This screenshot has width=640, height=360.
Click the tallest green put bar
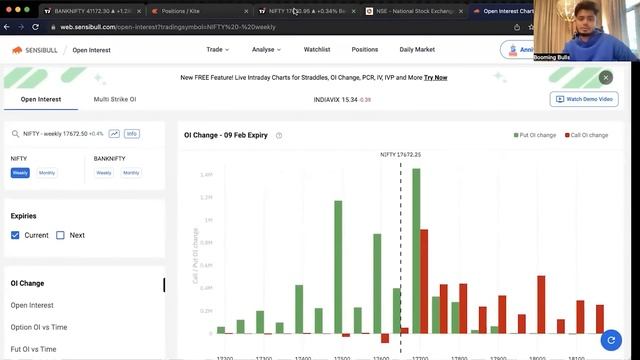pos(416,251)
